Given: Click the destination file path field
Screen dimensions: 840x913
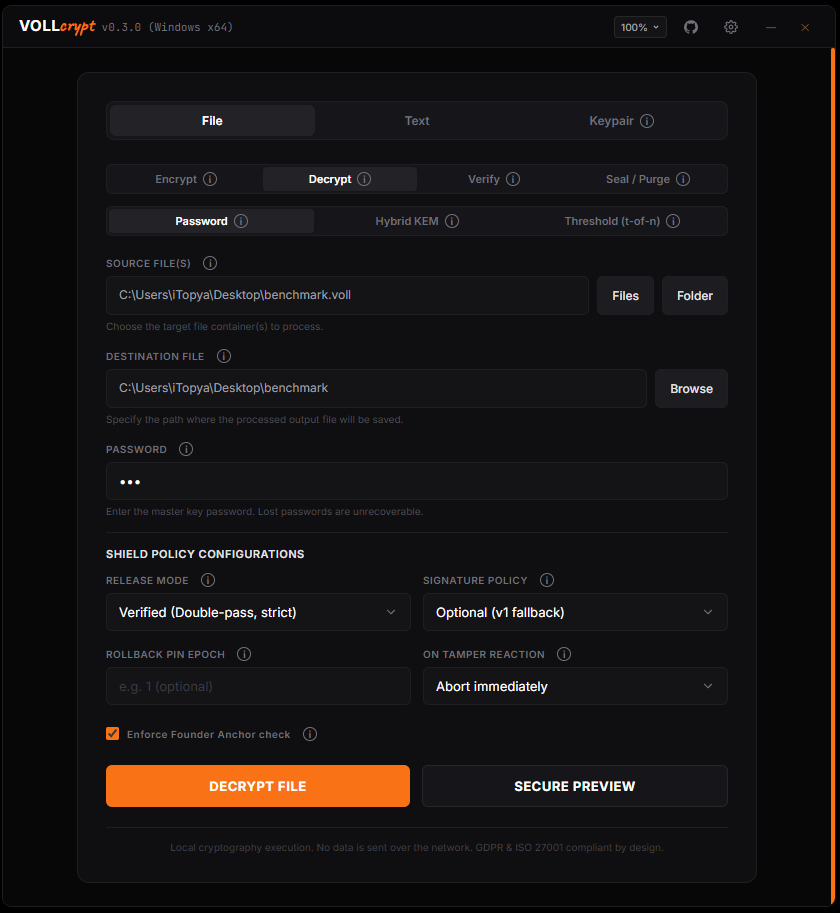Looking at the screenshot, I should click(x=376, y=389).
